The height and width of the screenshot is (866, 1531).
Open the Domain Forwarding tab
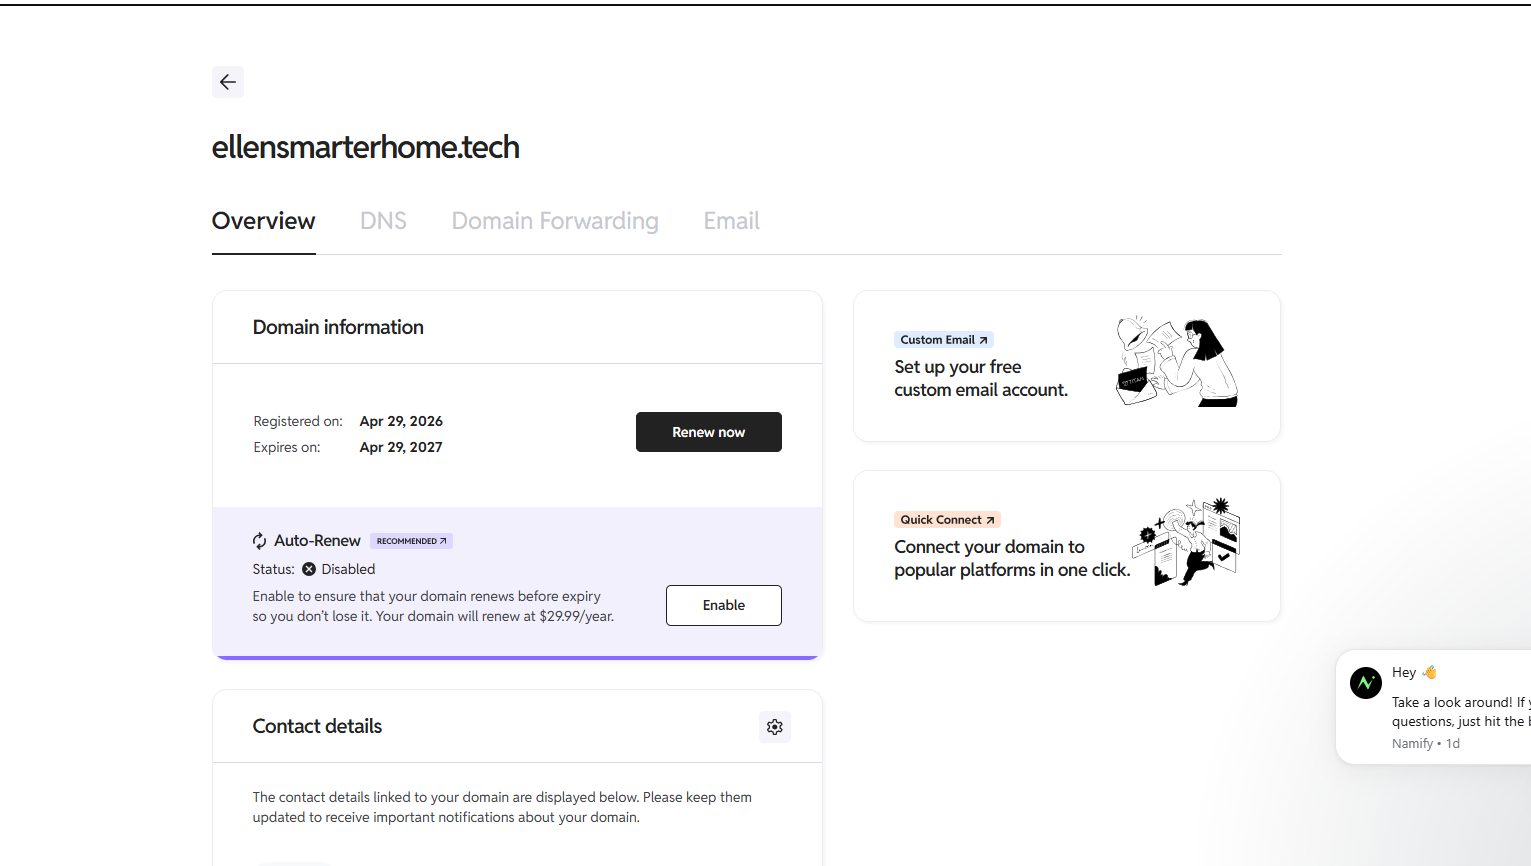(555, 221)
